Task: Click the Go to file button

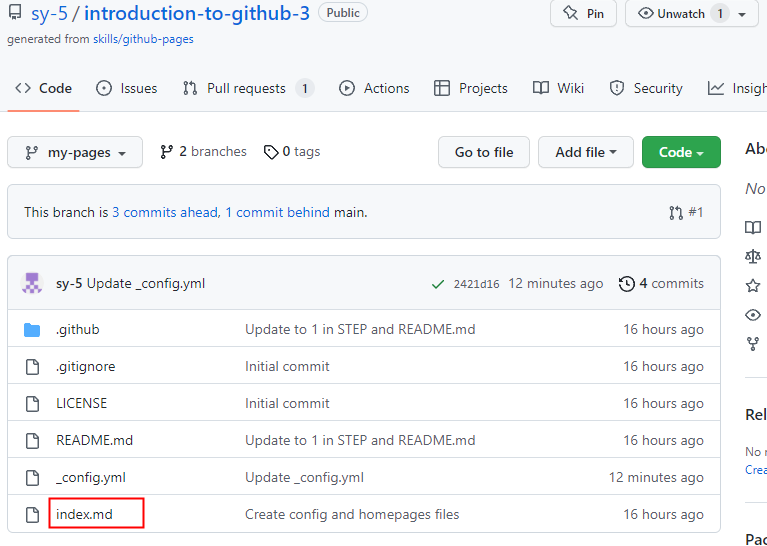Action: pyautogui.click(x=484, y=152)
